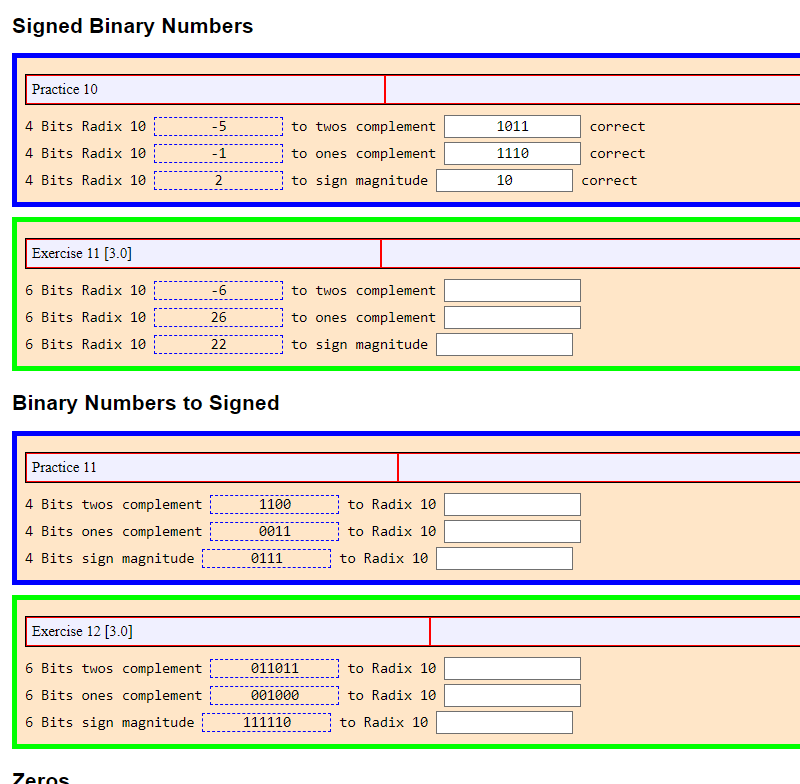Click the dashed field containing 0111

click(x=266, y=558)
